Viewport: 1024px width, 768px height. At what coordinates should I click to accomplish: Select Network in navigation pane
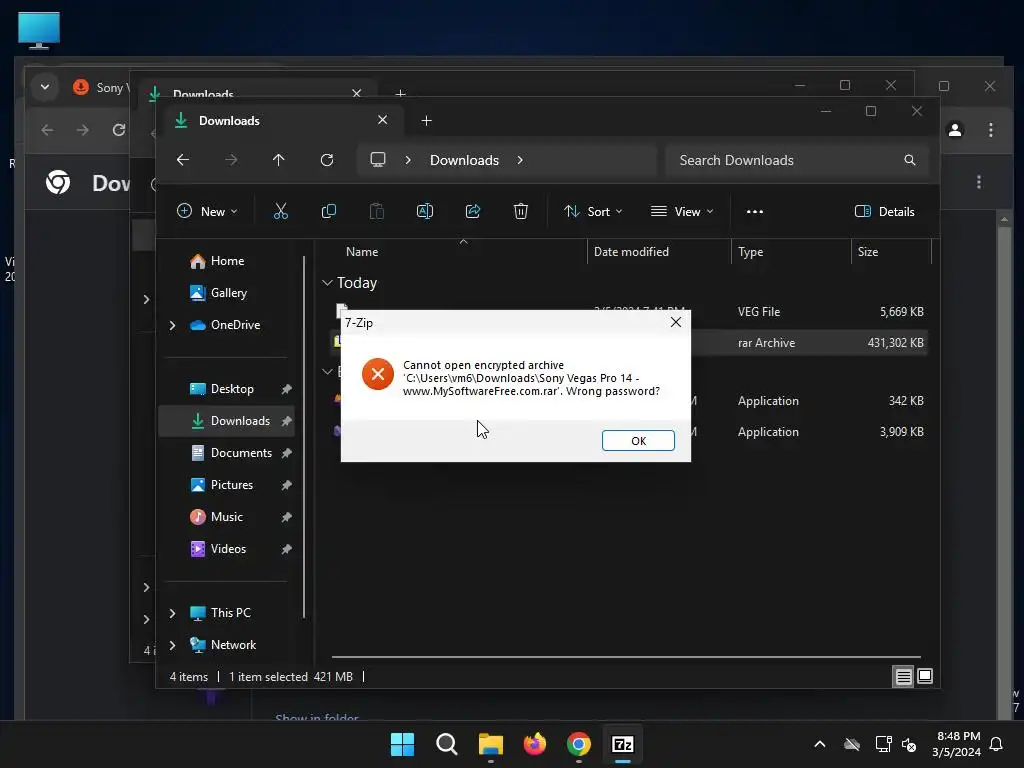click(x=223, y=645)
